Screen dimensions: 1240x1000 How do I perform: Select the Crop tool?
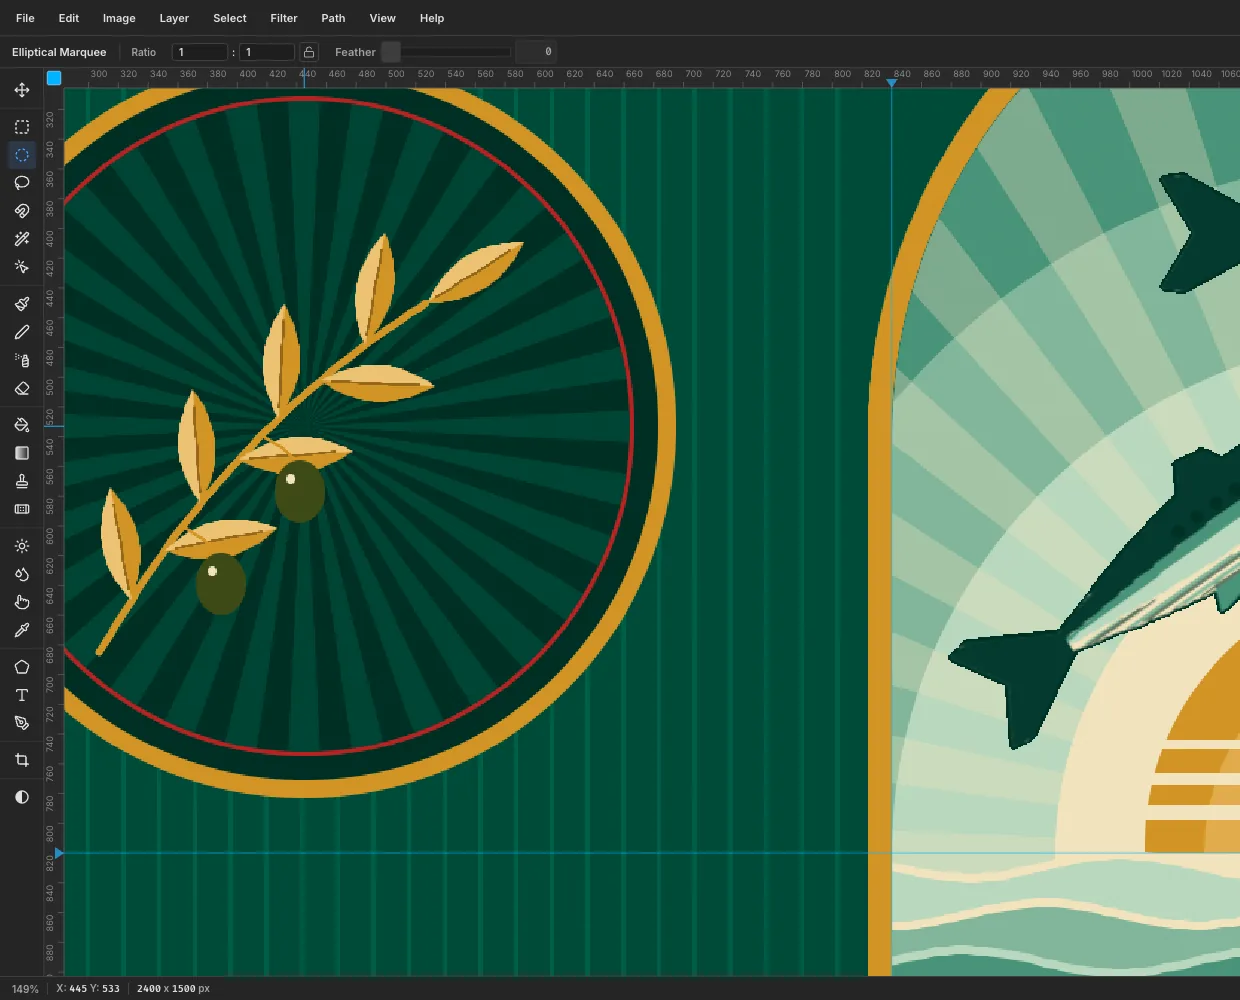click(x=22, y=760)
